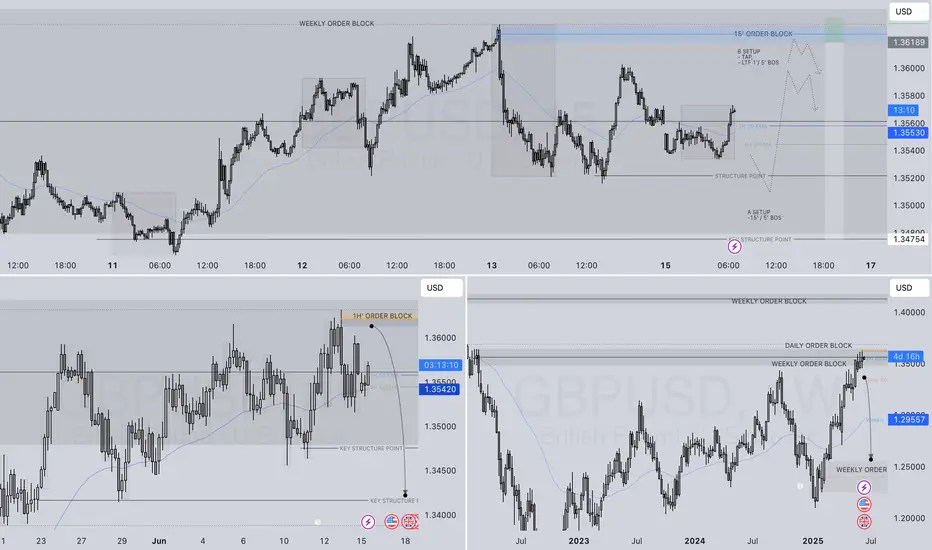The image size is (932, 550).
Task: Click 1.34000 on bottom-left price scale
Action: click(440, 515)
